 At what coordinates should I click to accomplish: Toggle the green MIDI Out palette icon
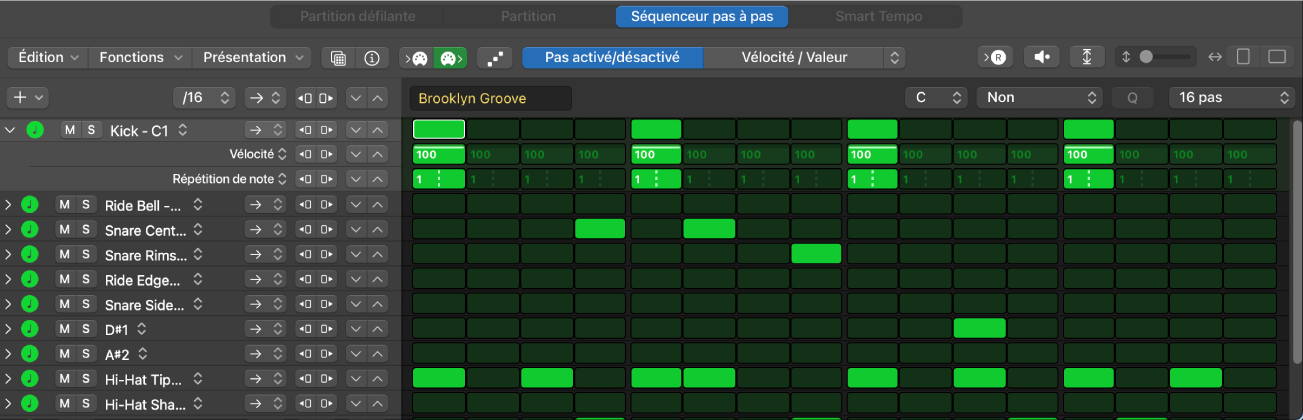point(450,58)
